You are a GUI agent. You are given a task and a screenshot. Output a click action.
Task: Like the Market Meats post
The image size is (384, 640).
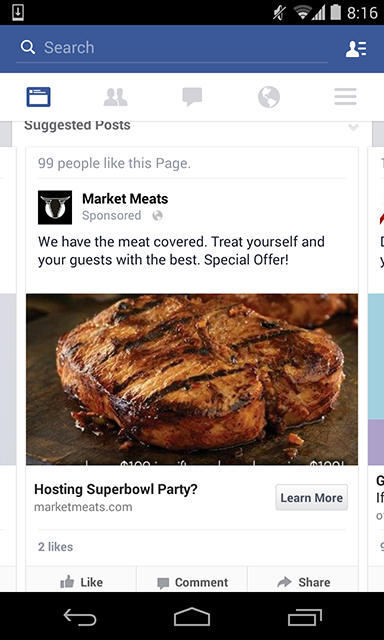(81, 582)
